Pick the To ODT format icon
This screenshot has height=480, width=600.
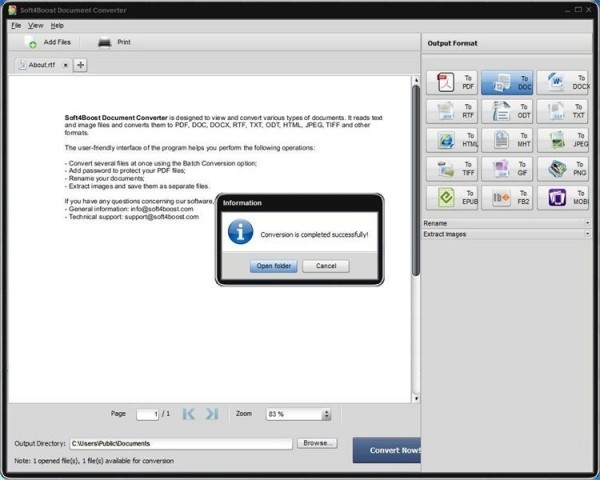click(x=508, y=111)
